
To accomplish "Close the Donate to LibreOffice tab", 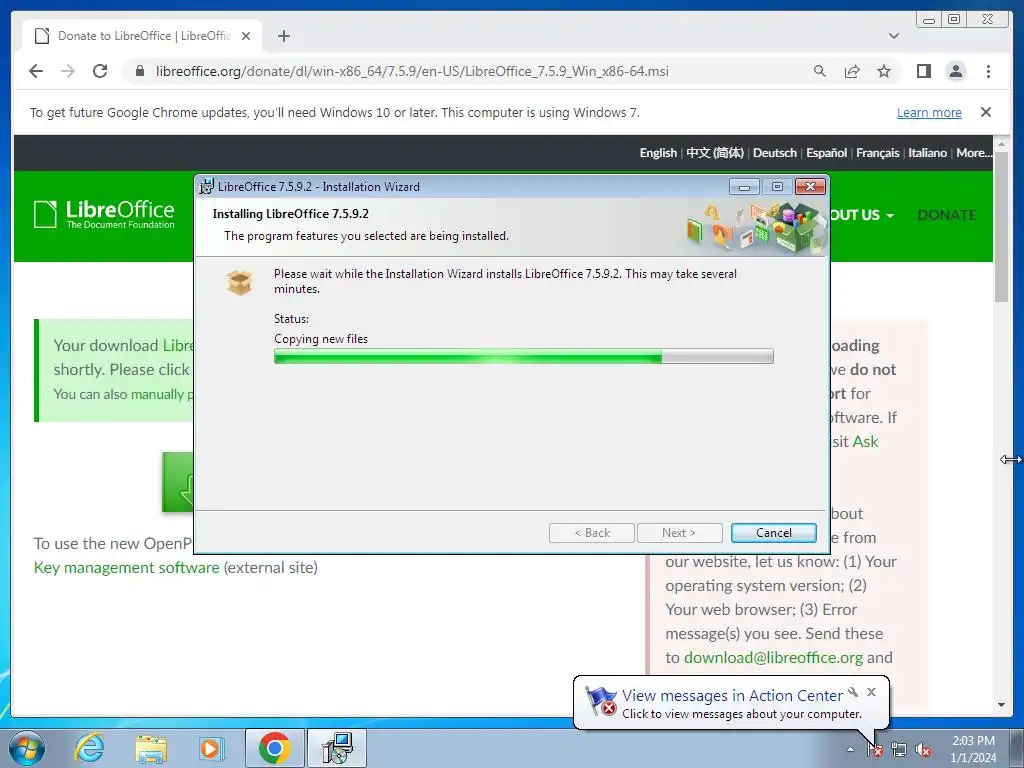I will [x=246, y=36].
